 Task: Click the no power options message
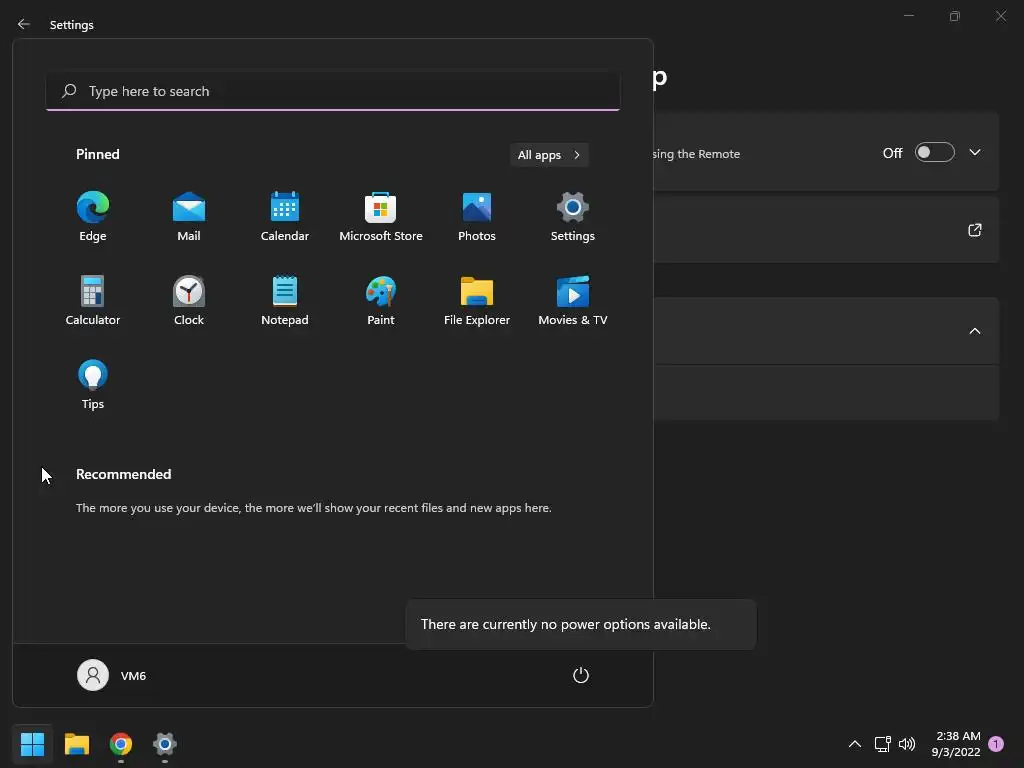tap(566, 624)
